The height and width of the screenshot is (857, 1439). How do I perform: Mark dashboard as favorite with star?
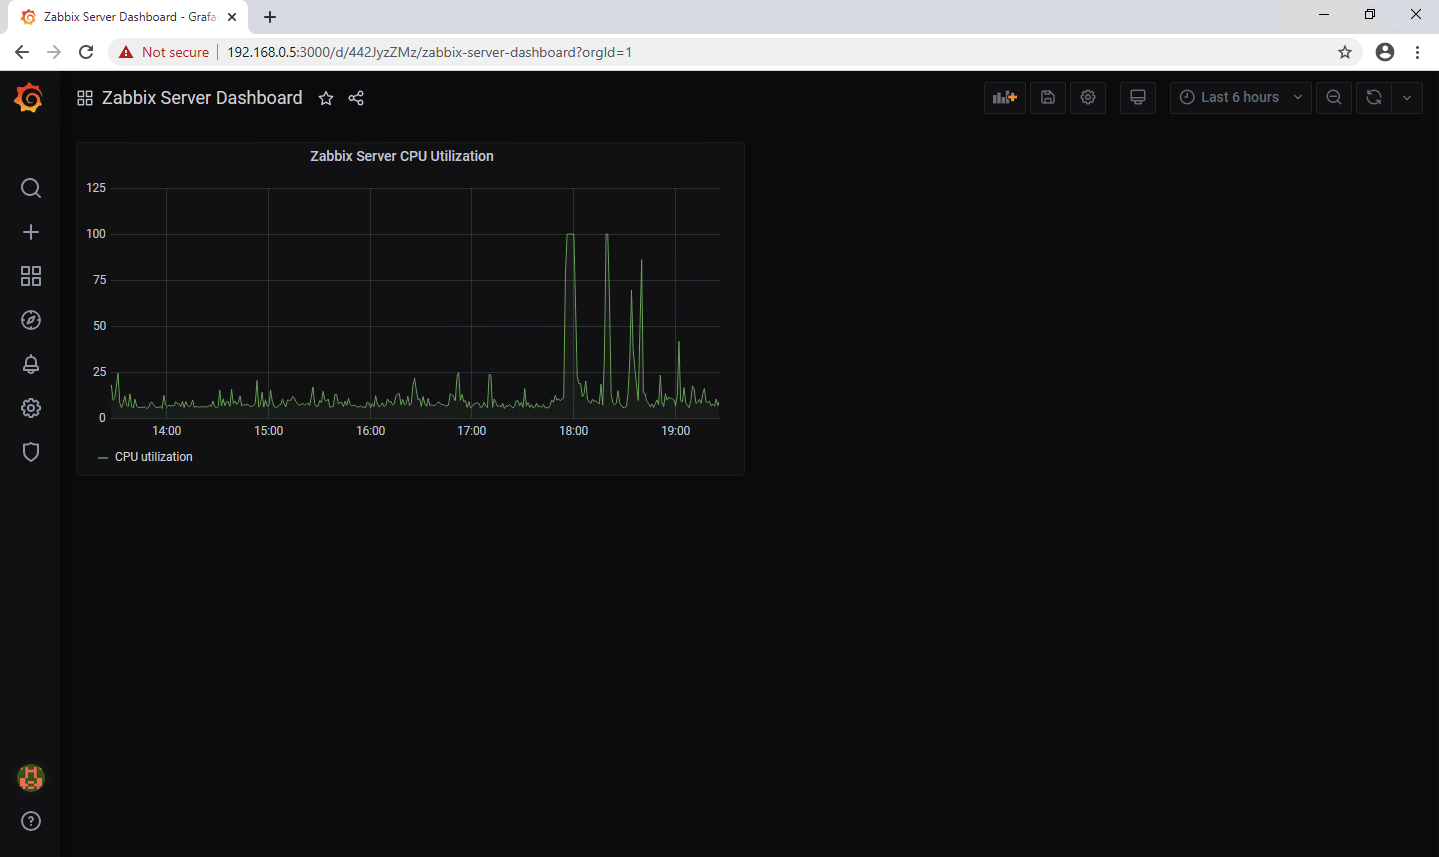click(x=326, y=98)
